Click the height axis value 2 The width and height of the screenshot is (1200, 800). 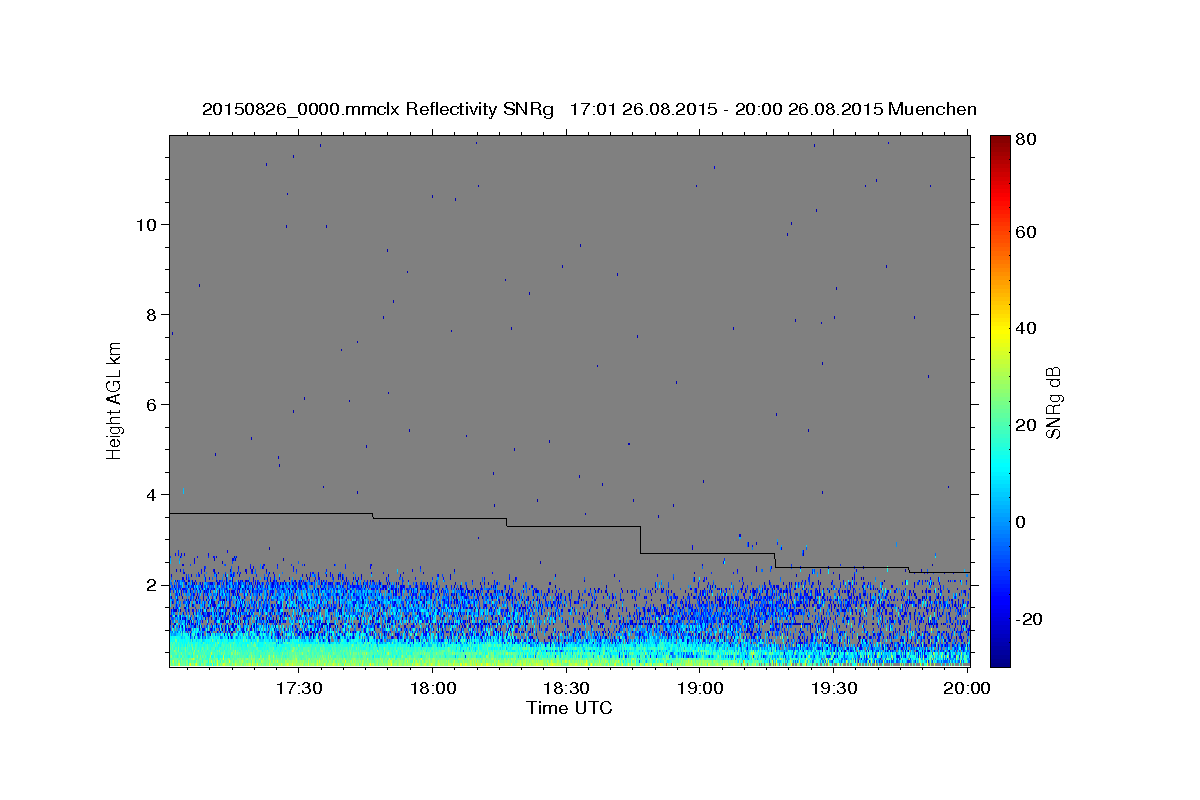point(153,585)
